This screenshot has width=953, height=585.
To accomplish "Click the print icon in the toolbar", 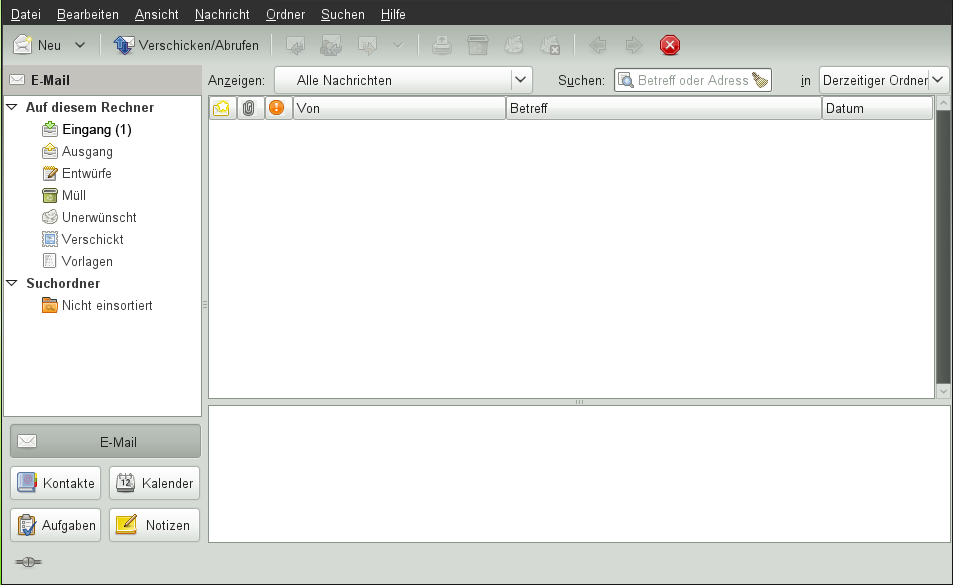I will [x=442, y=45].
